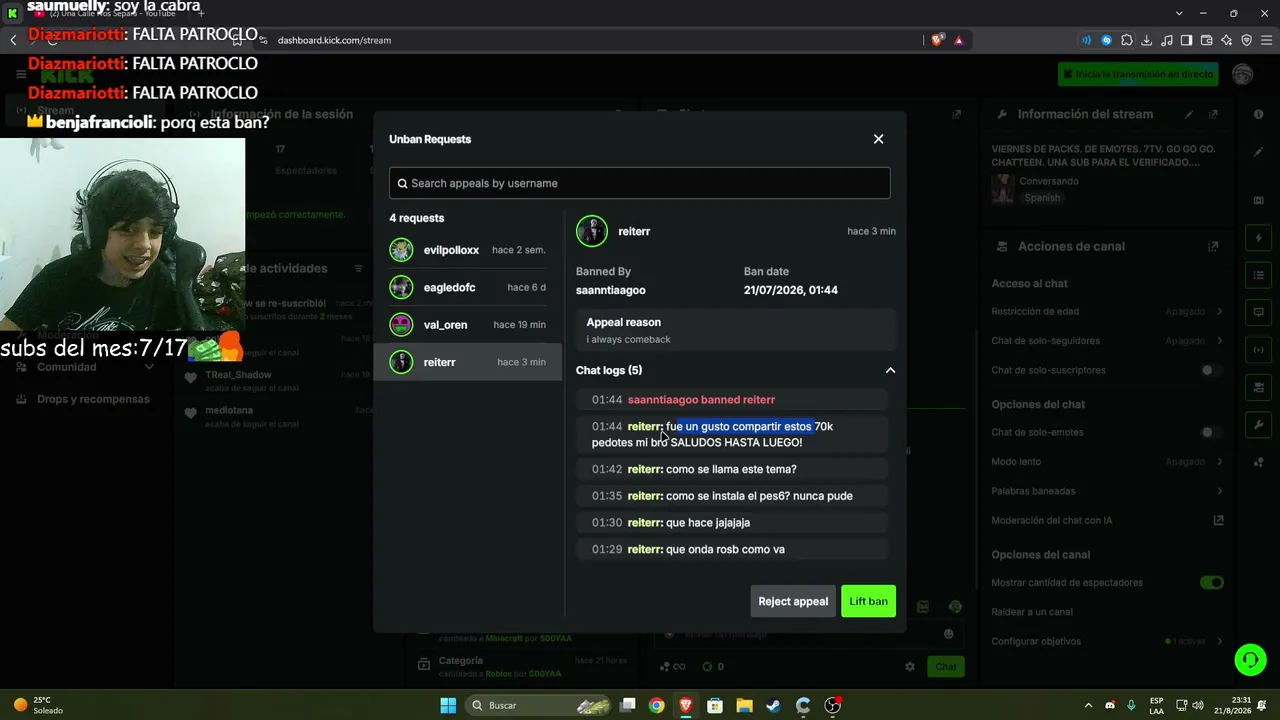Image resolution: width=1280 pixels, height=720 pixels.
Task: Open Steam from taskbar
Action: 773,705
